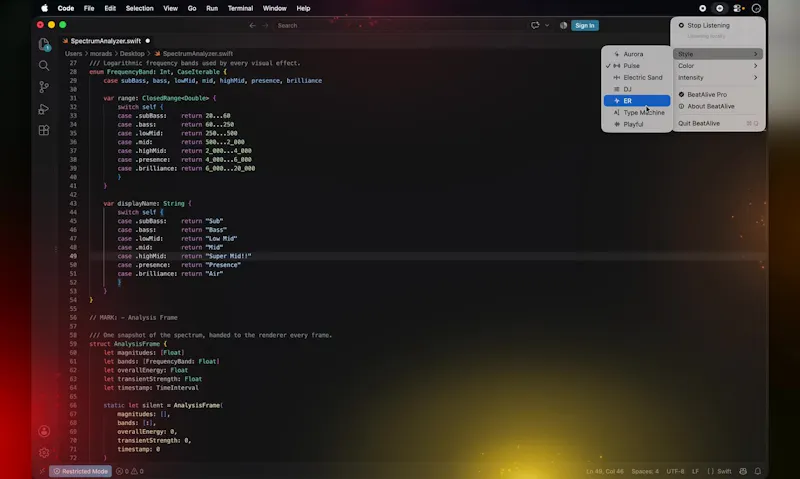Viewport: 800px width, 479px height.
Task: Open BeatAlive Pro menu item
Action: click(x=718, y=94)
